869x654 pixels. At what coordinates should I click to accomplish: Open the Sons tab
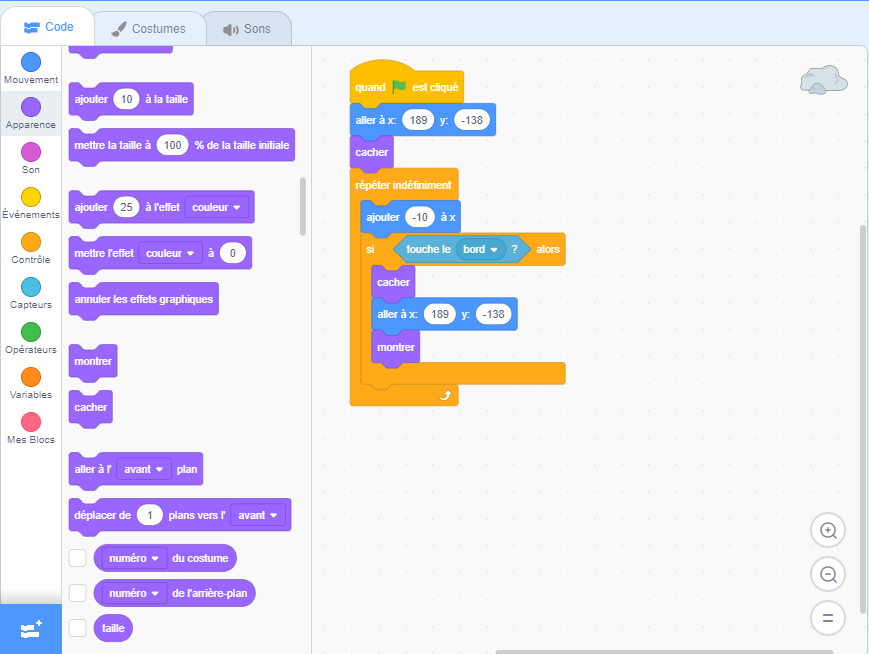[x=248, y=29]
